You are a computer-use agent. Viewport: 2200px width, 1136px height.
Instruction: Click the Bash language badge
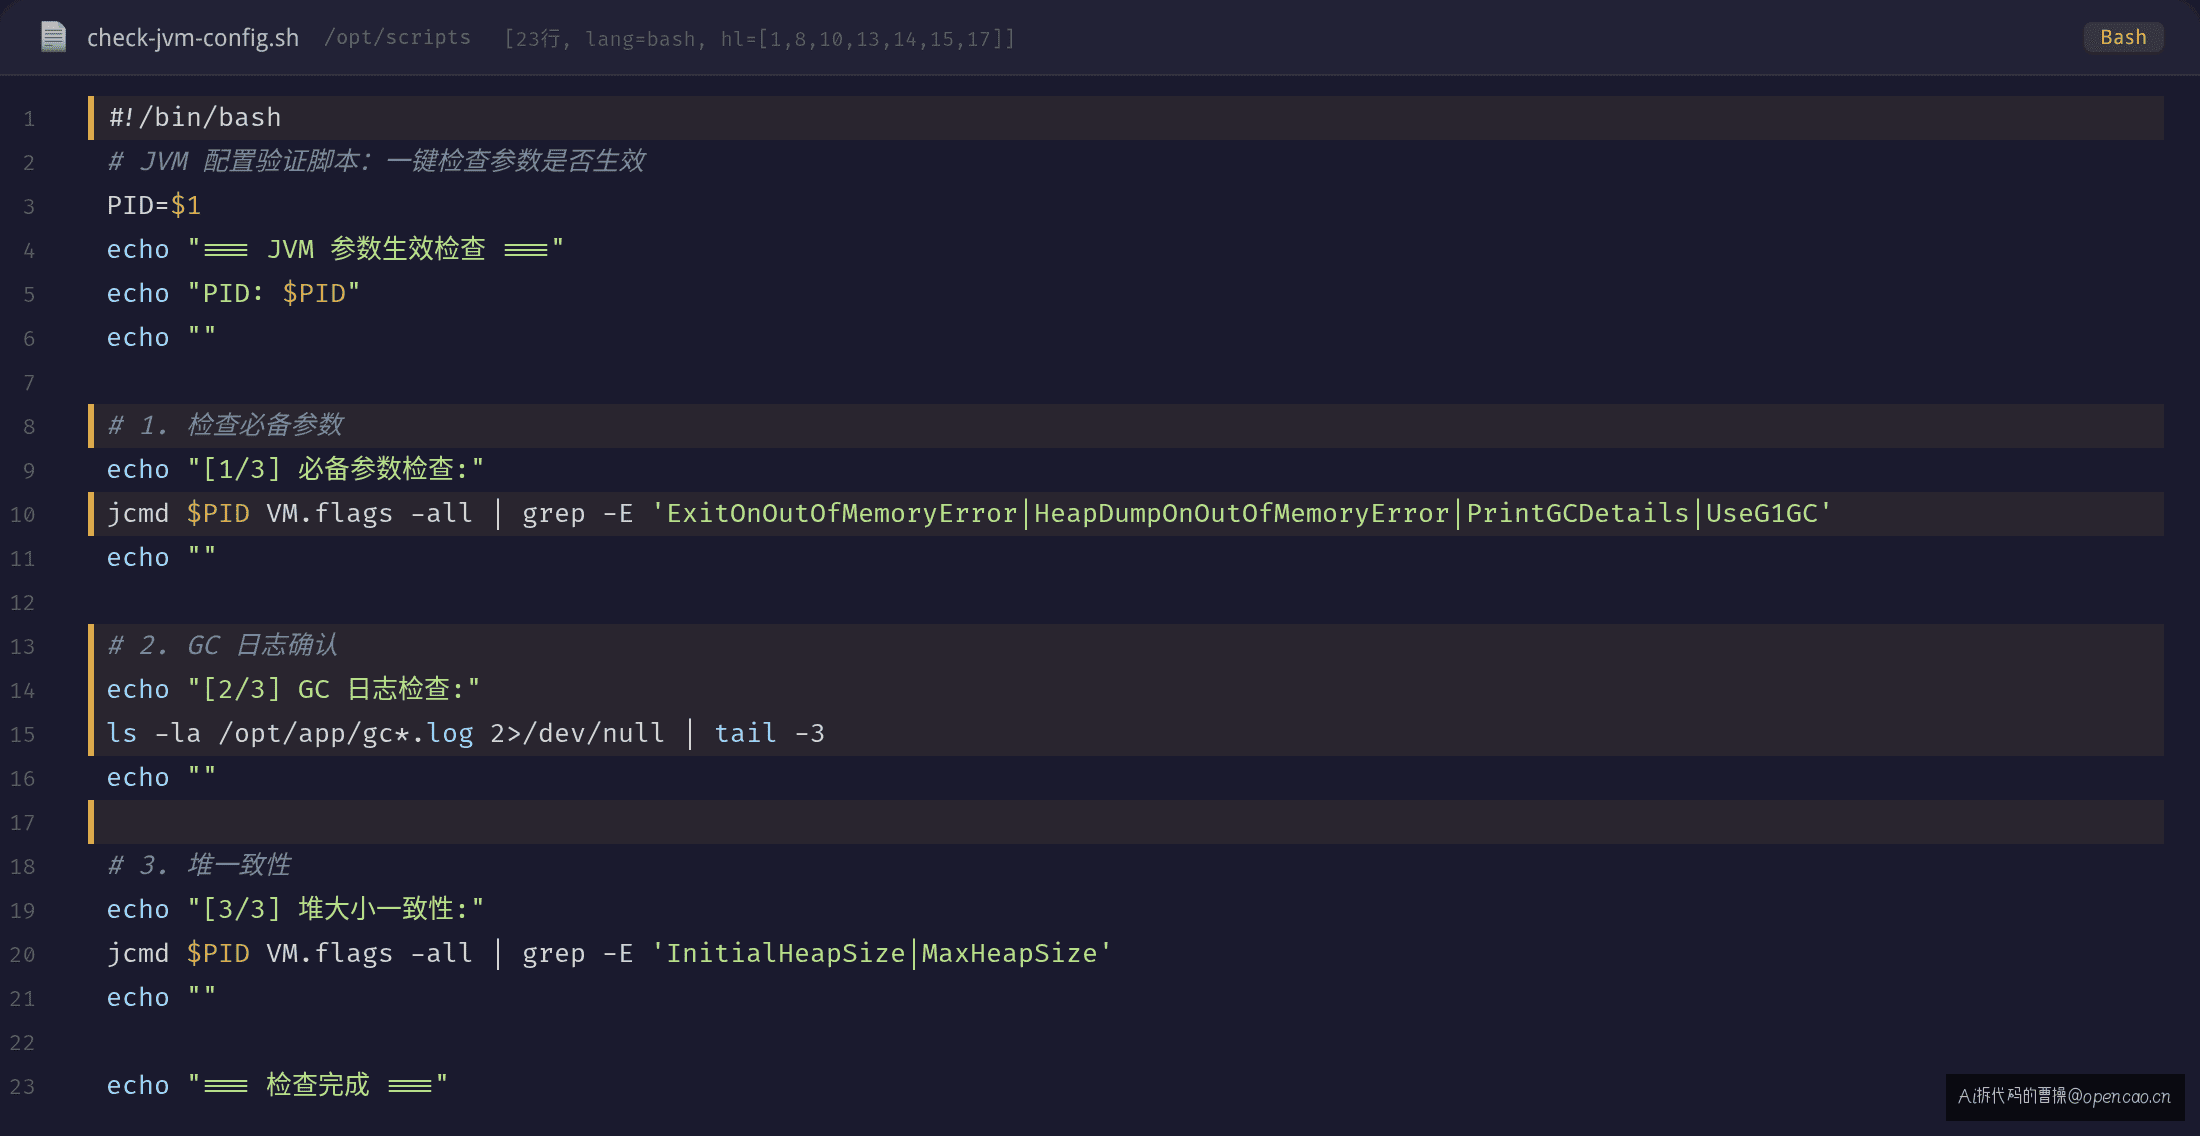click(x=2123, y=37)
